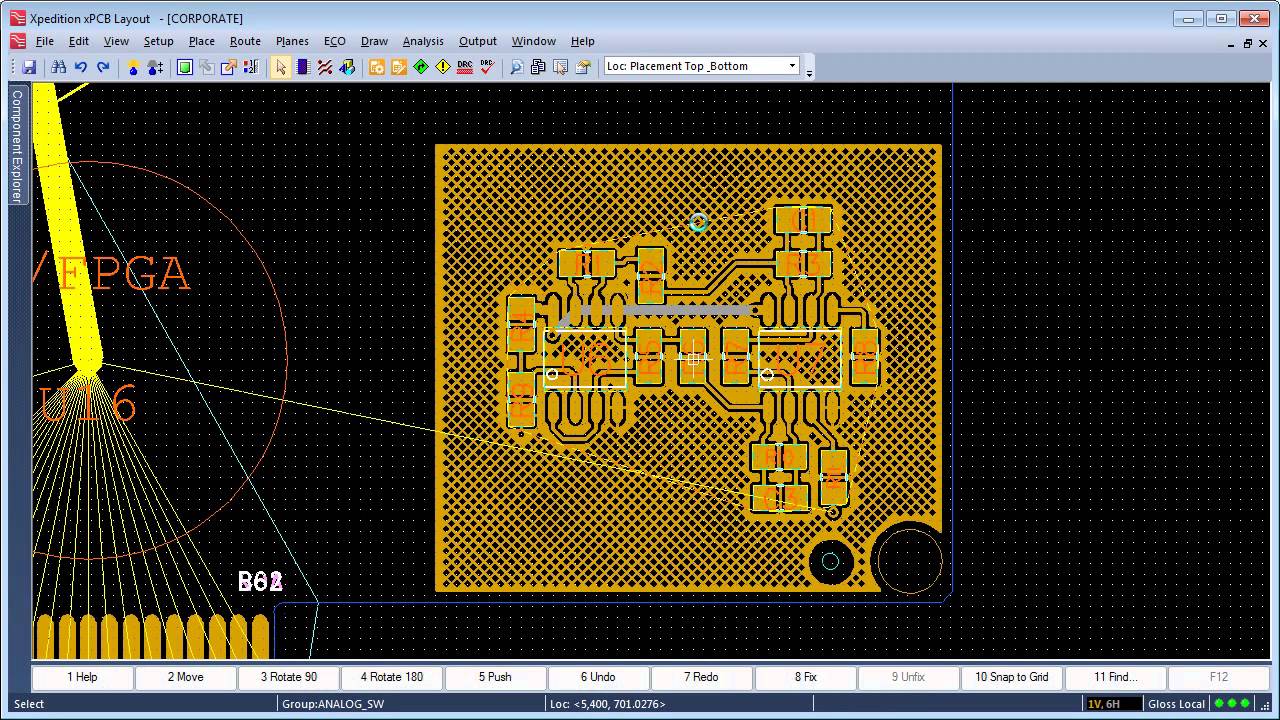Switch to Route mode icon
Viewport: 1280px width, 720px height.
pos(325,67)
